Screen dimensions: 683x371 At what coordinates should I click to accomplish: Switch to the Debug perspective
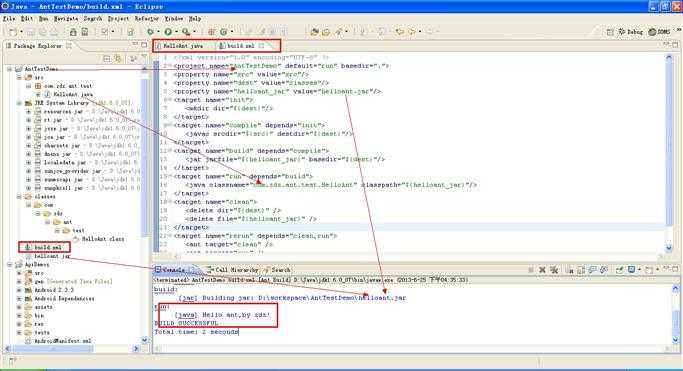point(631,32)
